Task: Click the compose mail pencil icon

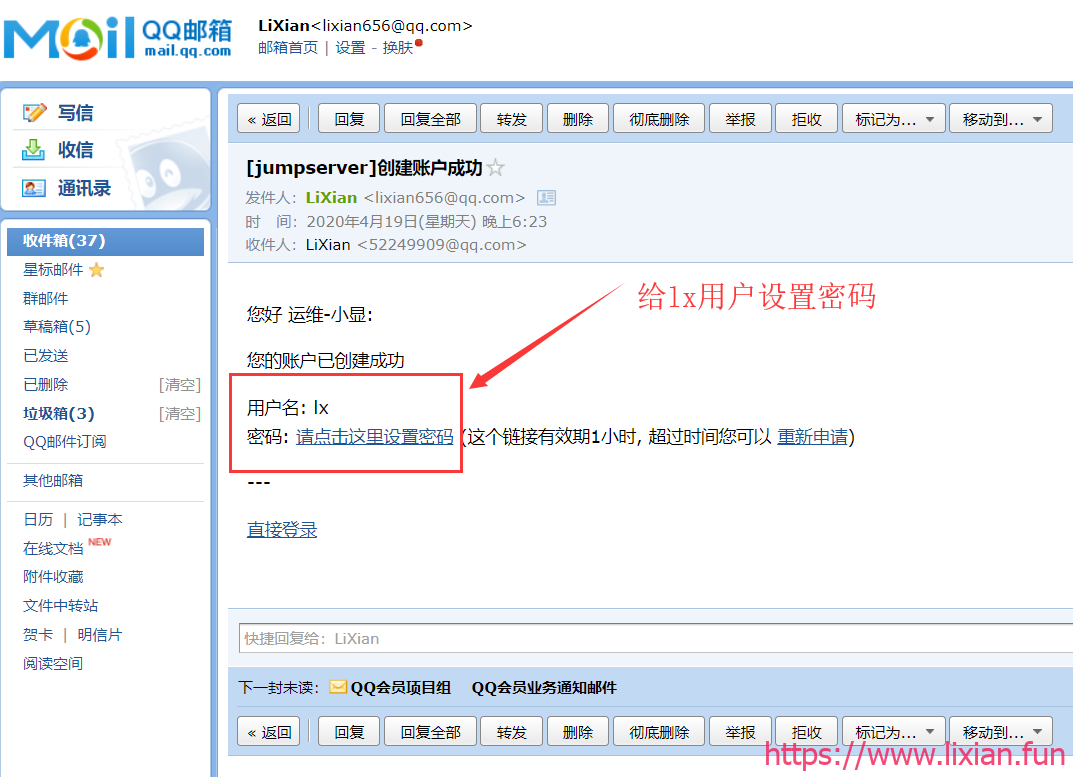Action: click(x=34, y=112)
